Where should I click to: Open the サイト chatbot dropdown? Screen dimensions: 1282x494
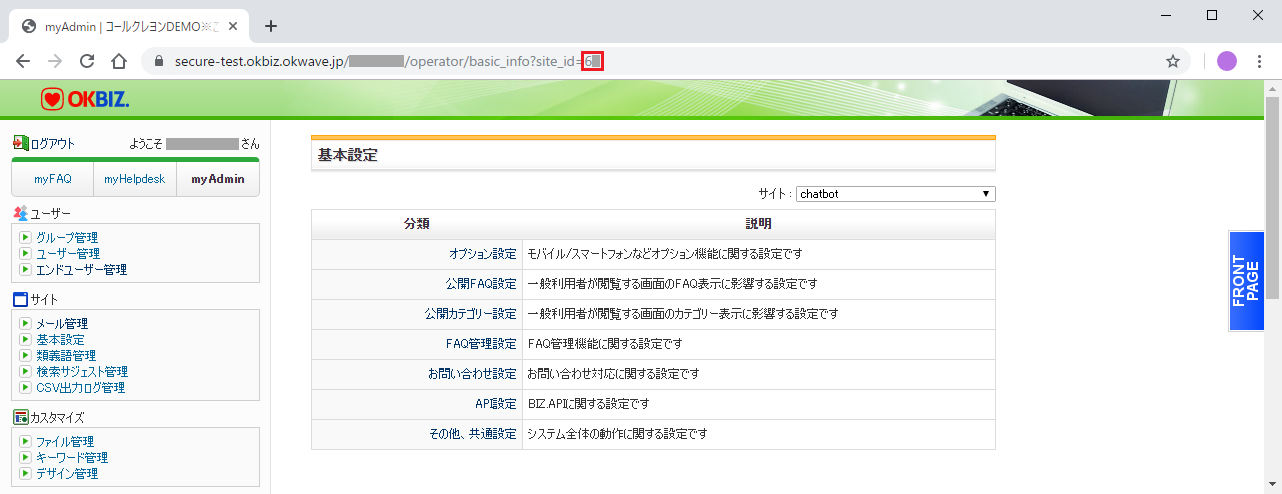pyautogui.click(x=895, y=194)
